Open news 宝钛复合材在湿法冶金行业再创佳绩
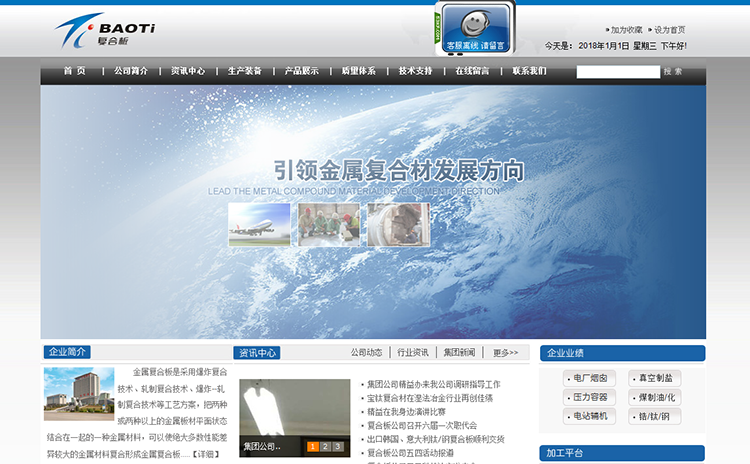 tap(430, 398)
